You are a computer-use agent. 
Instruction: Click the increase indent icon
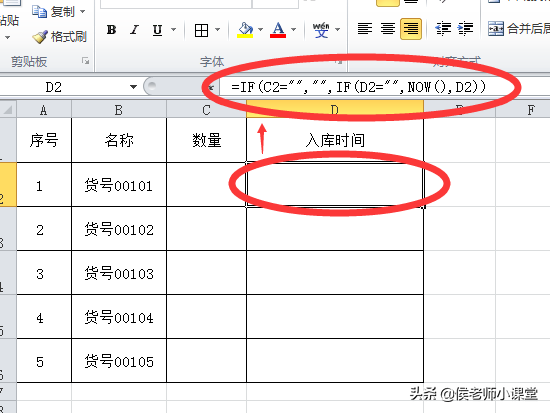(465, 29)
